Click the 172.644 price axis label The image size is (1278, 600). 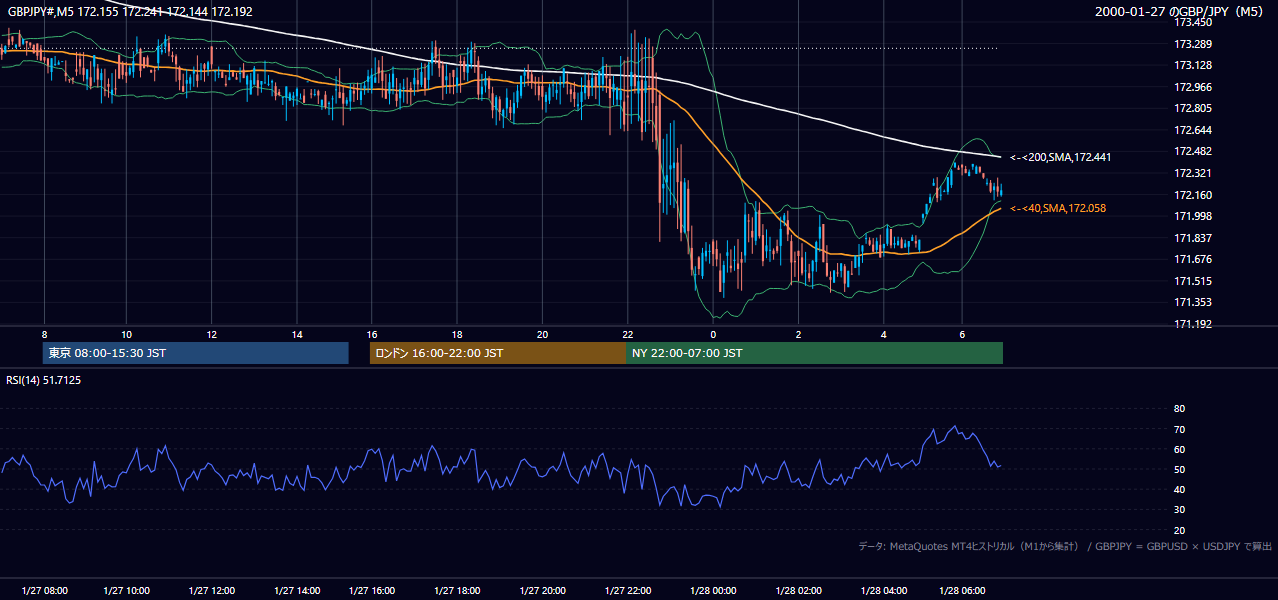tap(1193, 130)
